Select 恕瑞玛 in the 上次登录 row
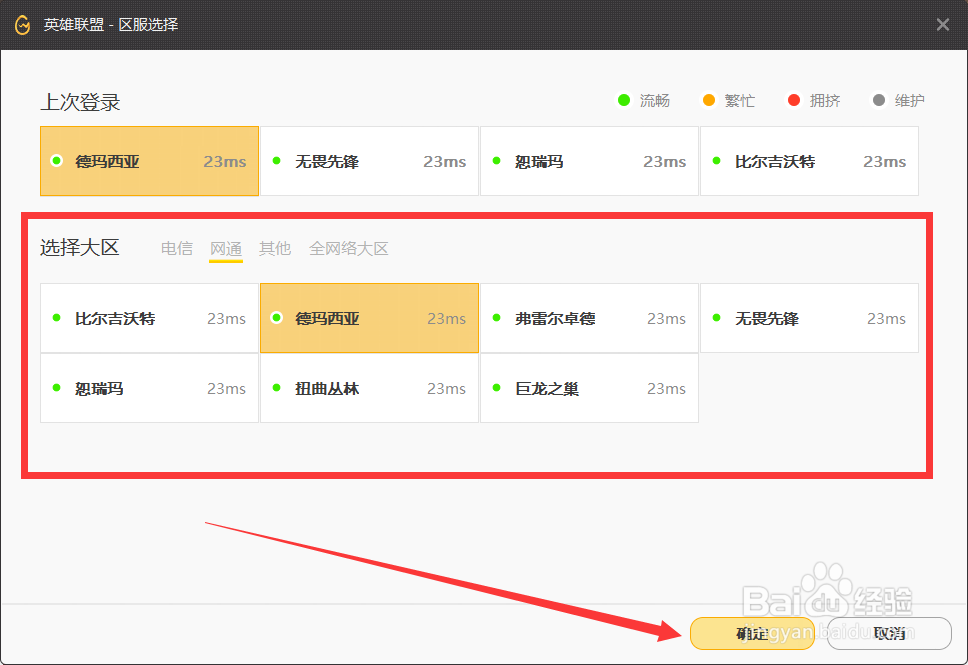The width and height of the screenshot is (968, 665). [x=589, y=161]
